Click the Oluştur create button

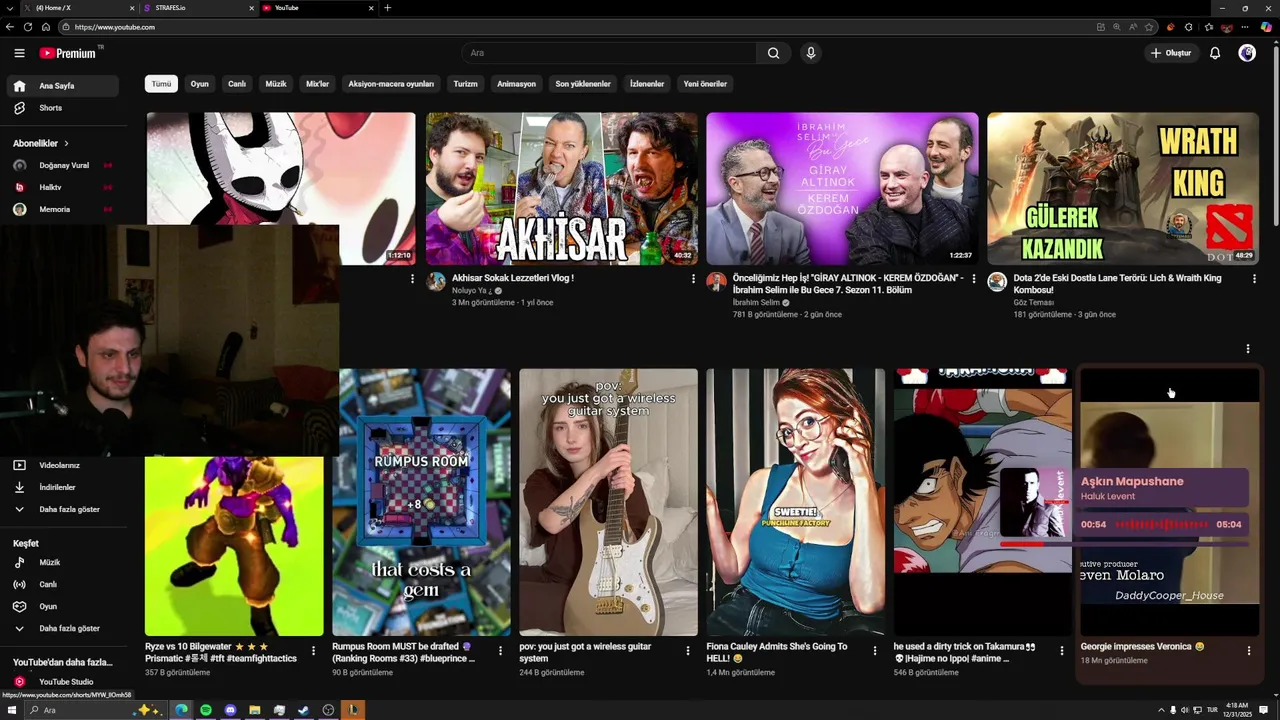[x=1171, y=53]
